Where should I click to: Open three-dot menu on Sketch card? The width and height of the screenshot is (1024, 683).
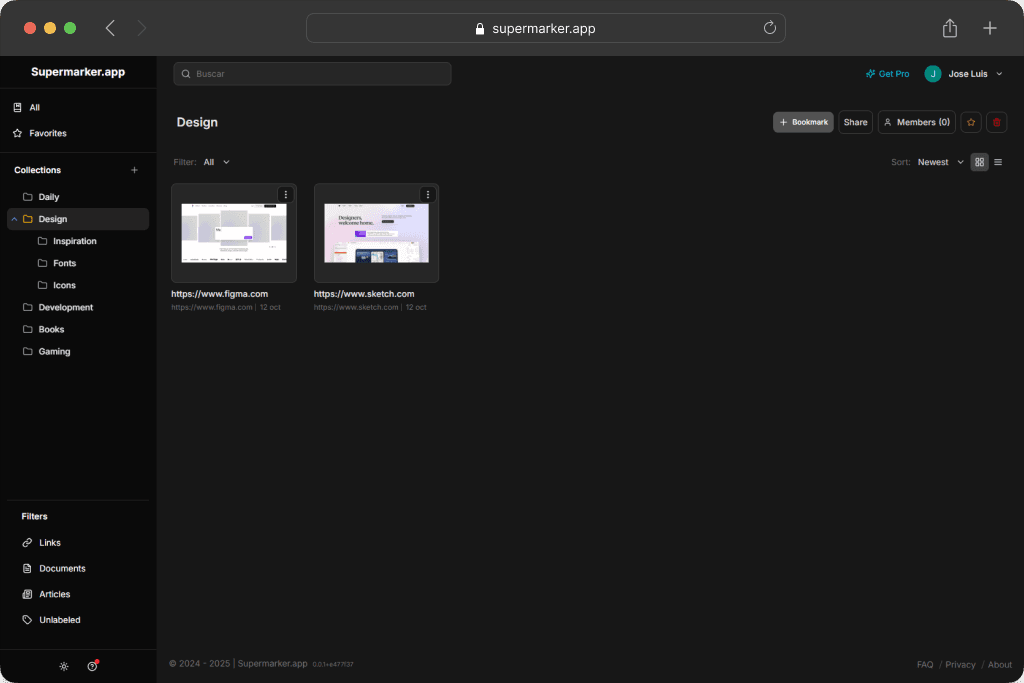428,195
